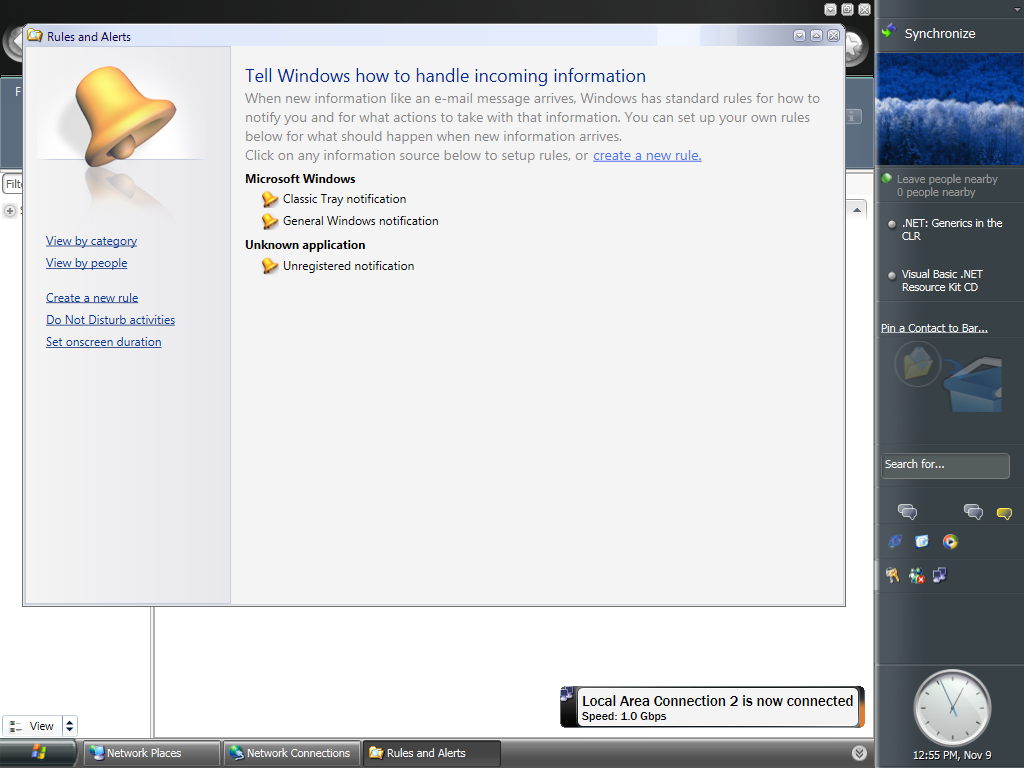Switch to Network Places taskbar item
The height and width of the screenshot is (768, 1024).
[151, 753]
